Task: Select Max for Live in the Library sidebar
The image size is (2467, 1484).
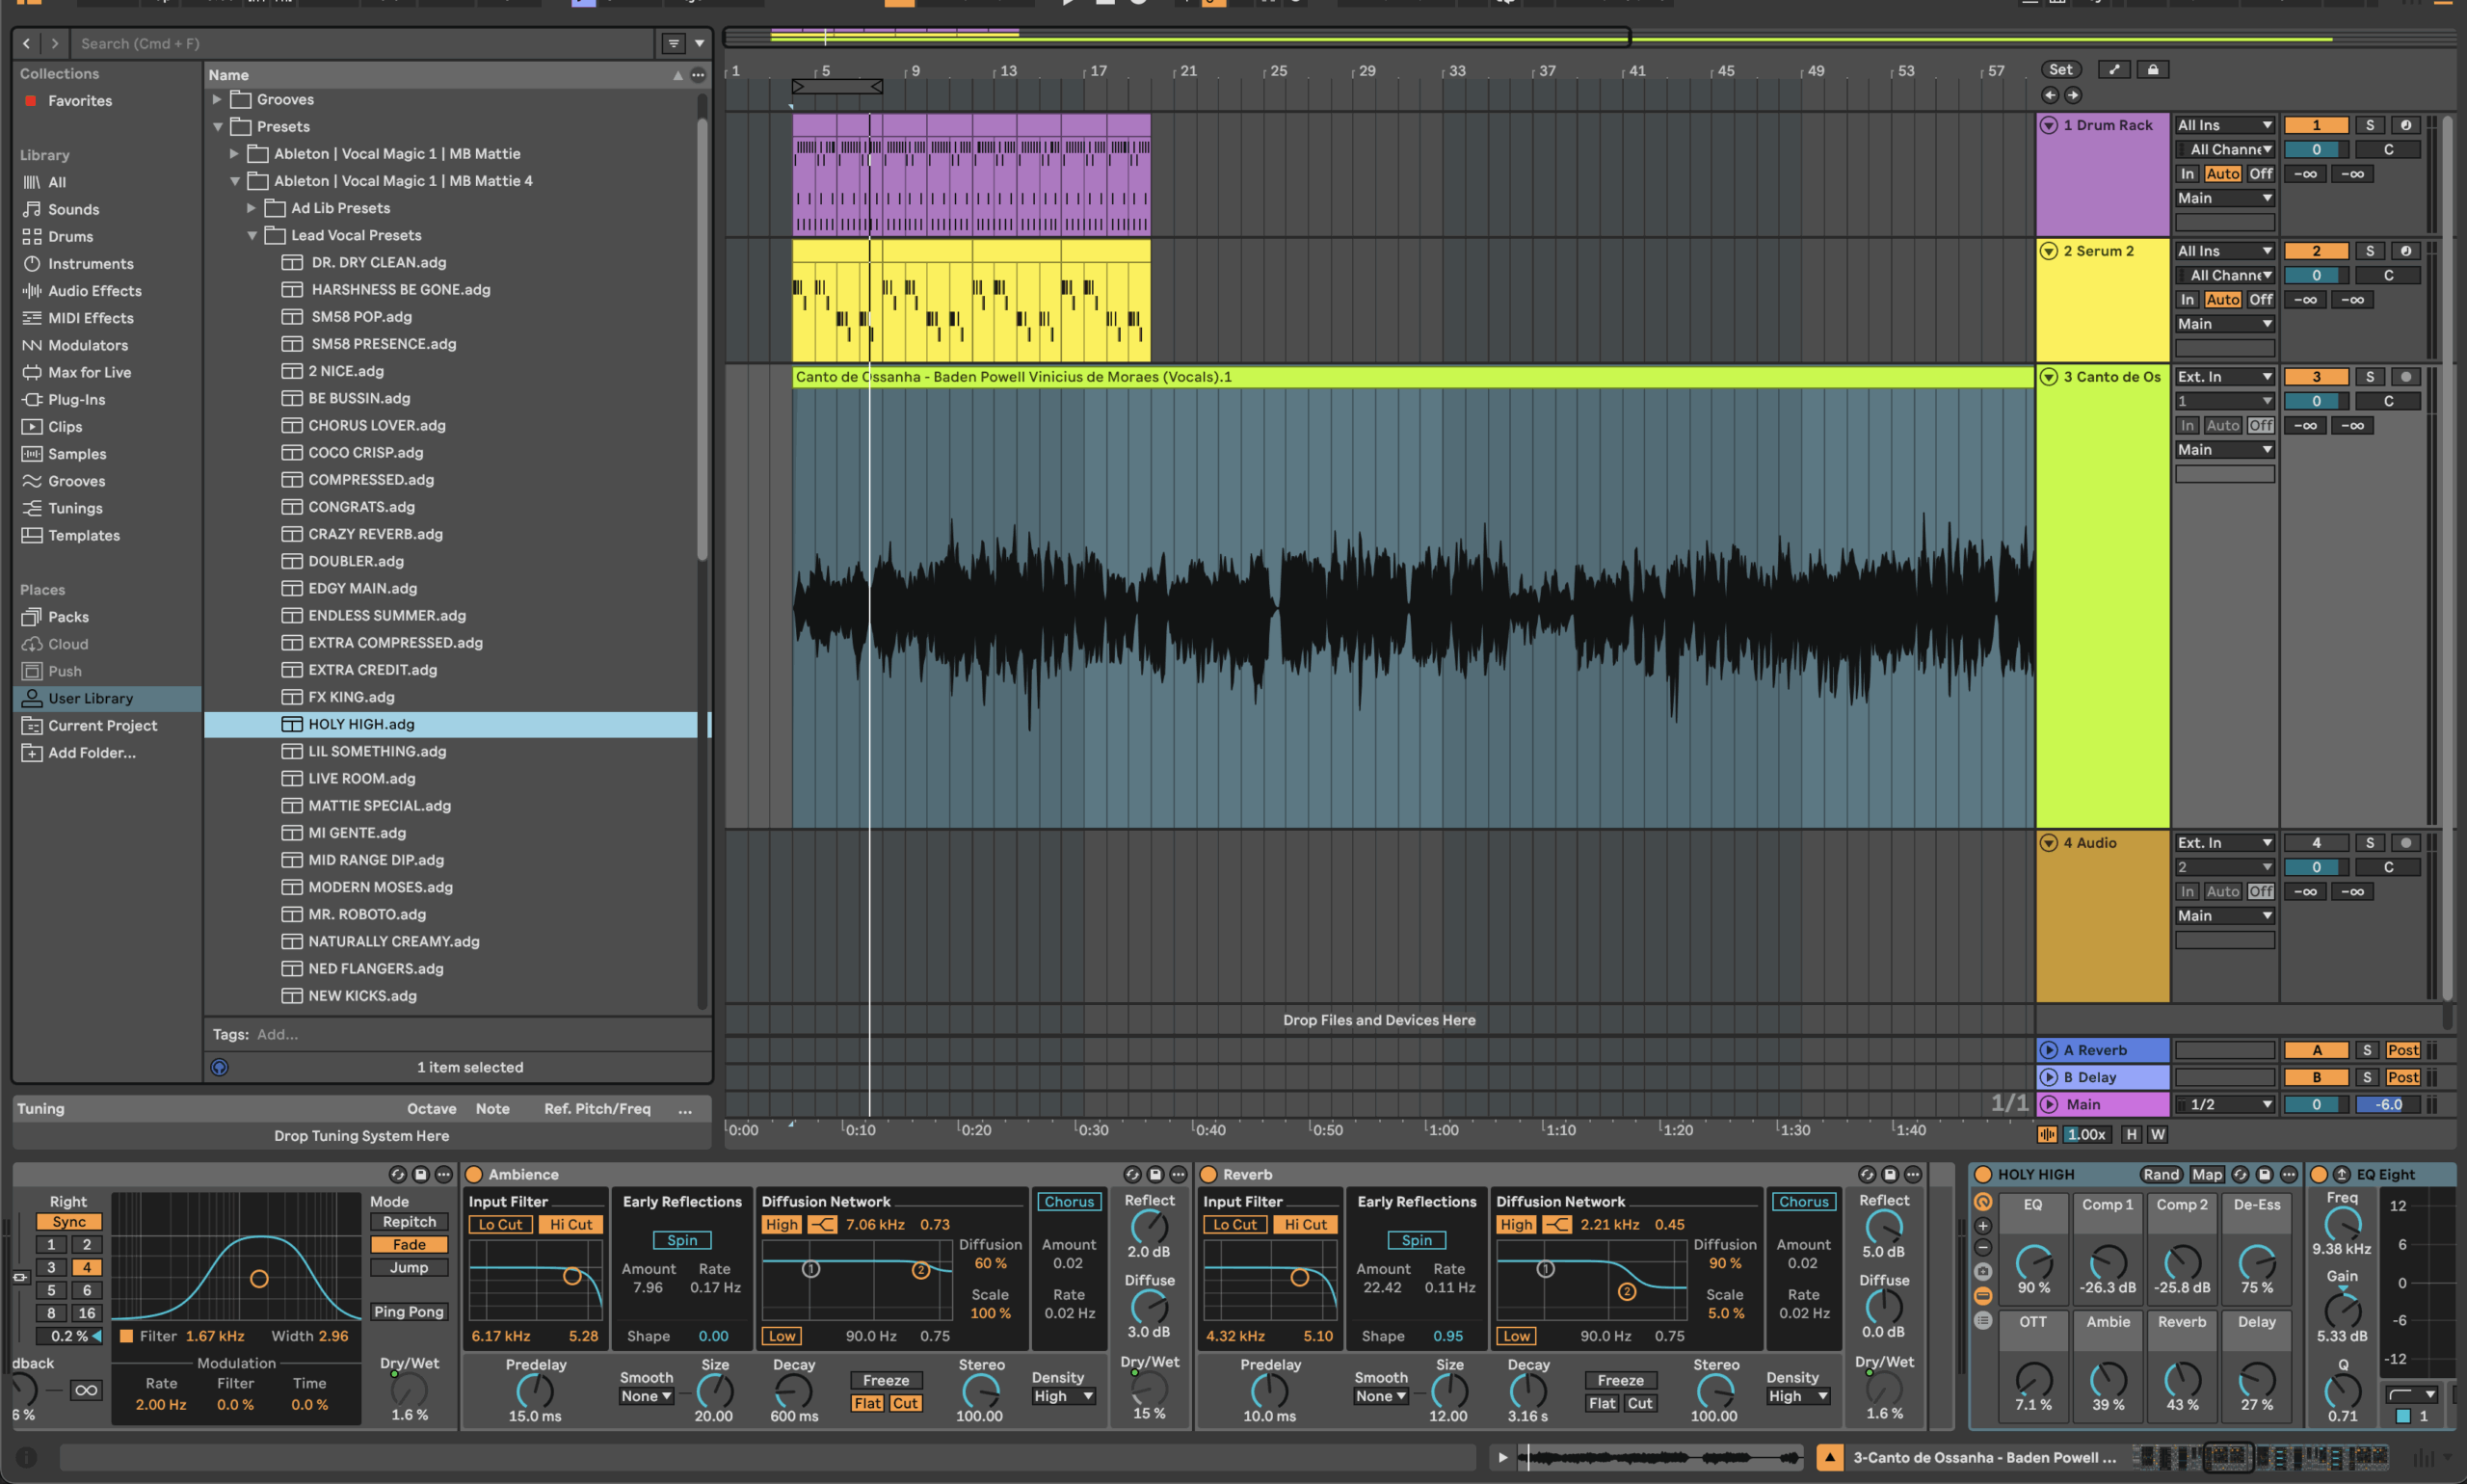Action: point(91,371)
